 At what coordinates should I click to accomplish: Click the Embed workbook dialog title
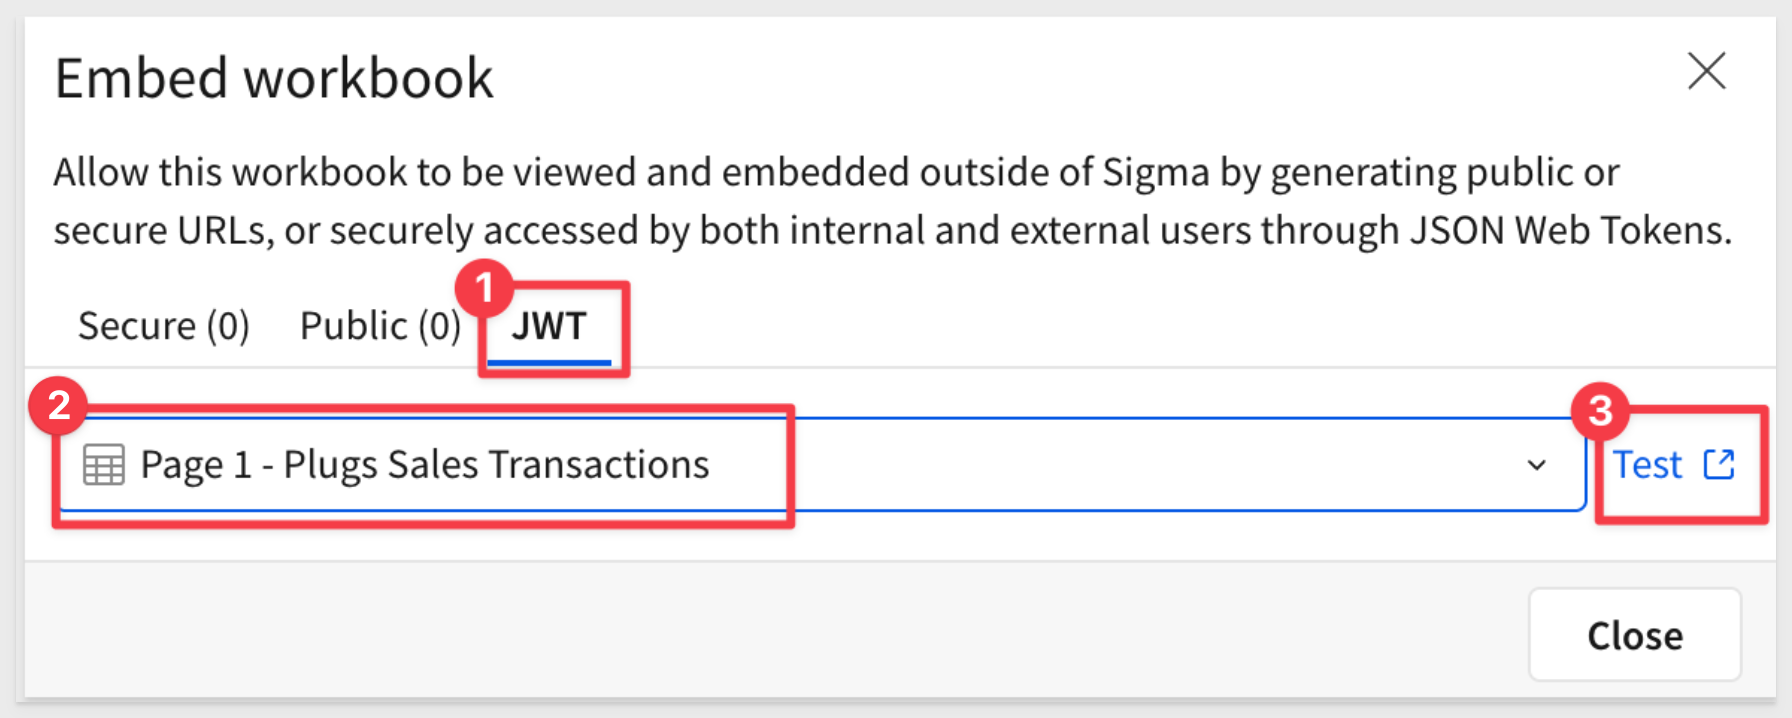(274, 78)
